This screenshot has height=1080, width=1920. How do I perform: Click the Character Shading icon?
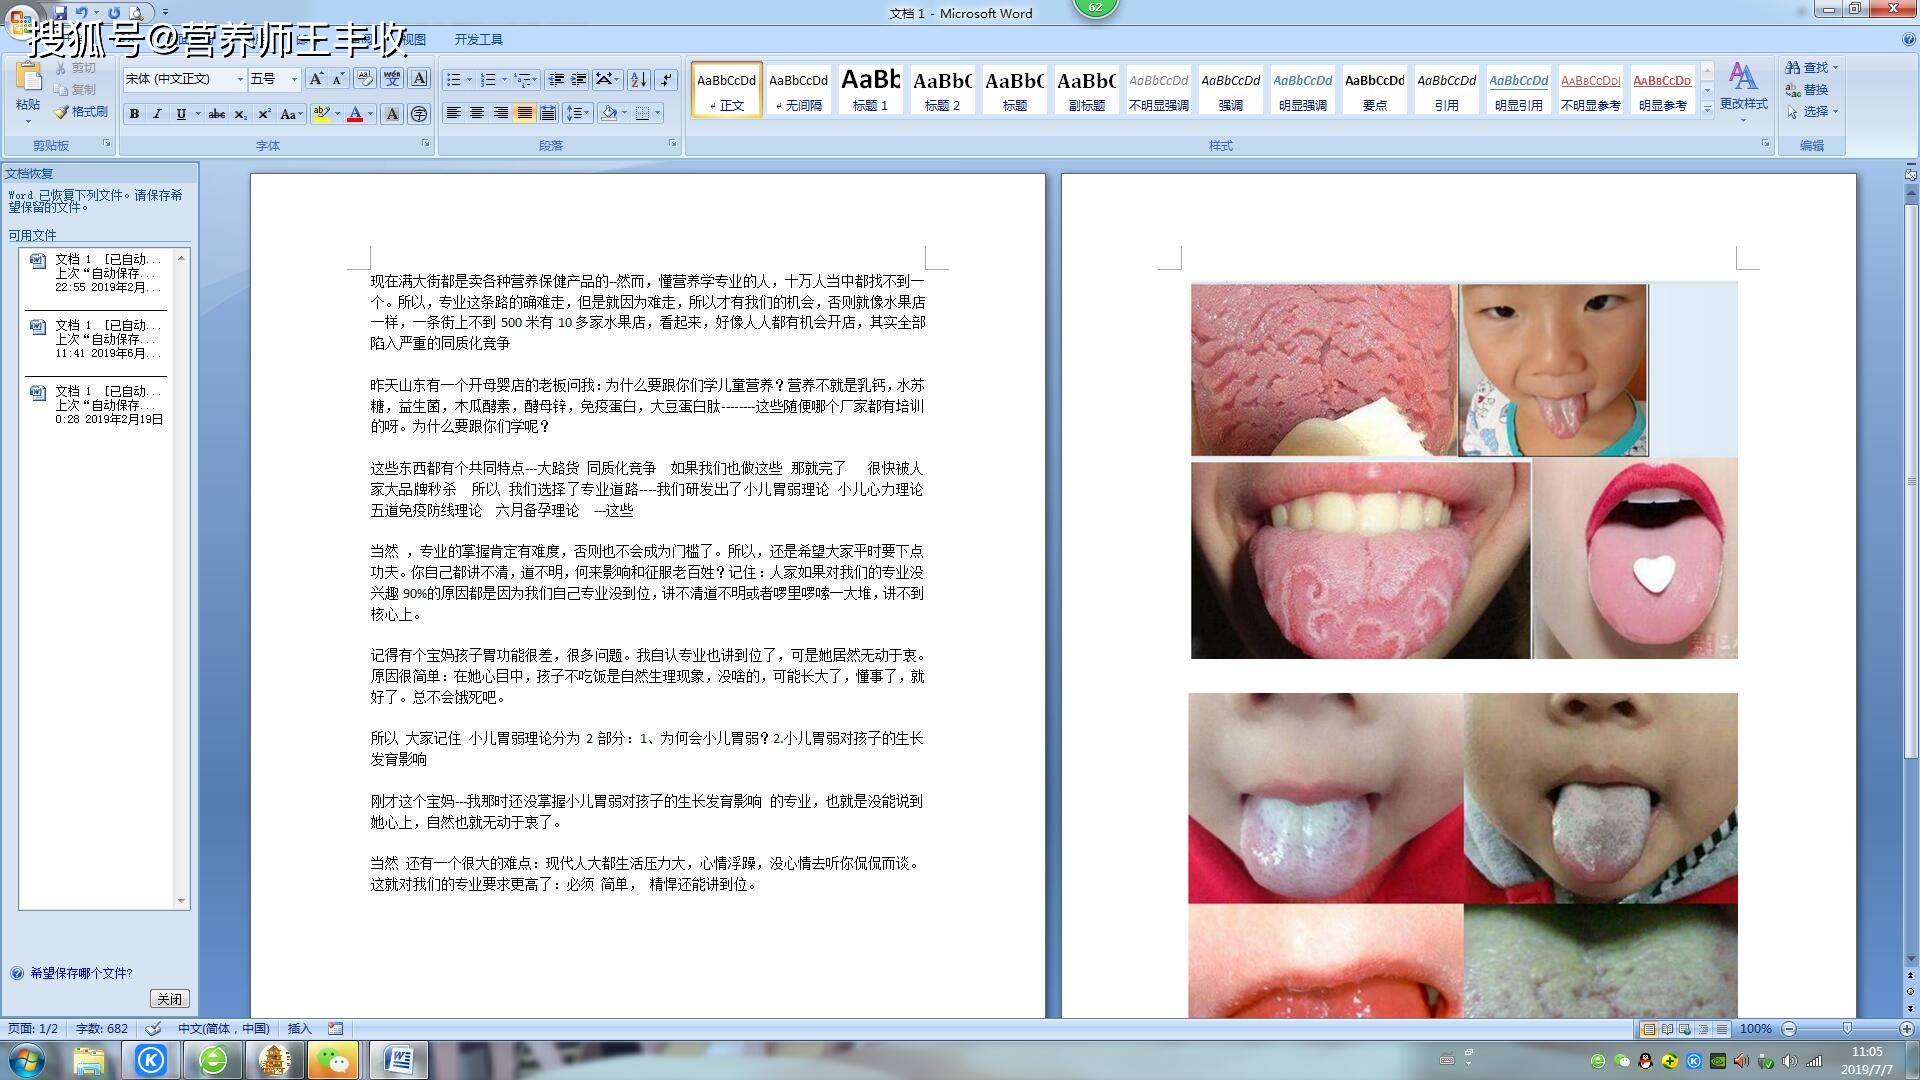pos(392,114)
